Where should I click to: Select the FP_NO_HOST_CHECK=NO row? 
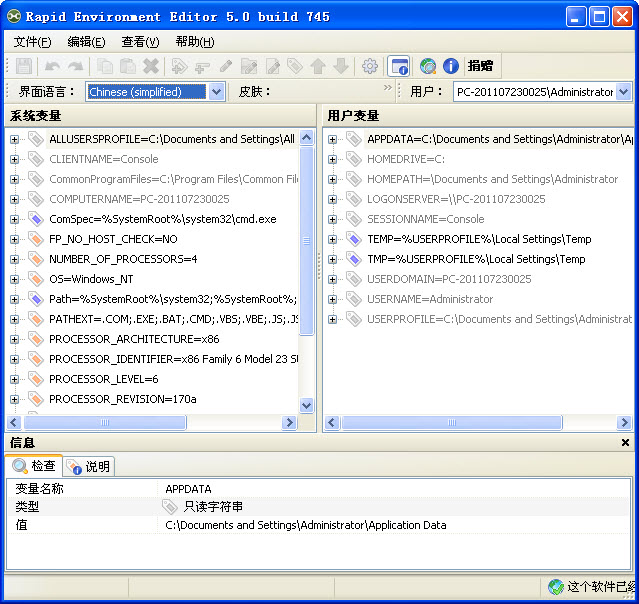[113, 239]
